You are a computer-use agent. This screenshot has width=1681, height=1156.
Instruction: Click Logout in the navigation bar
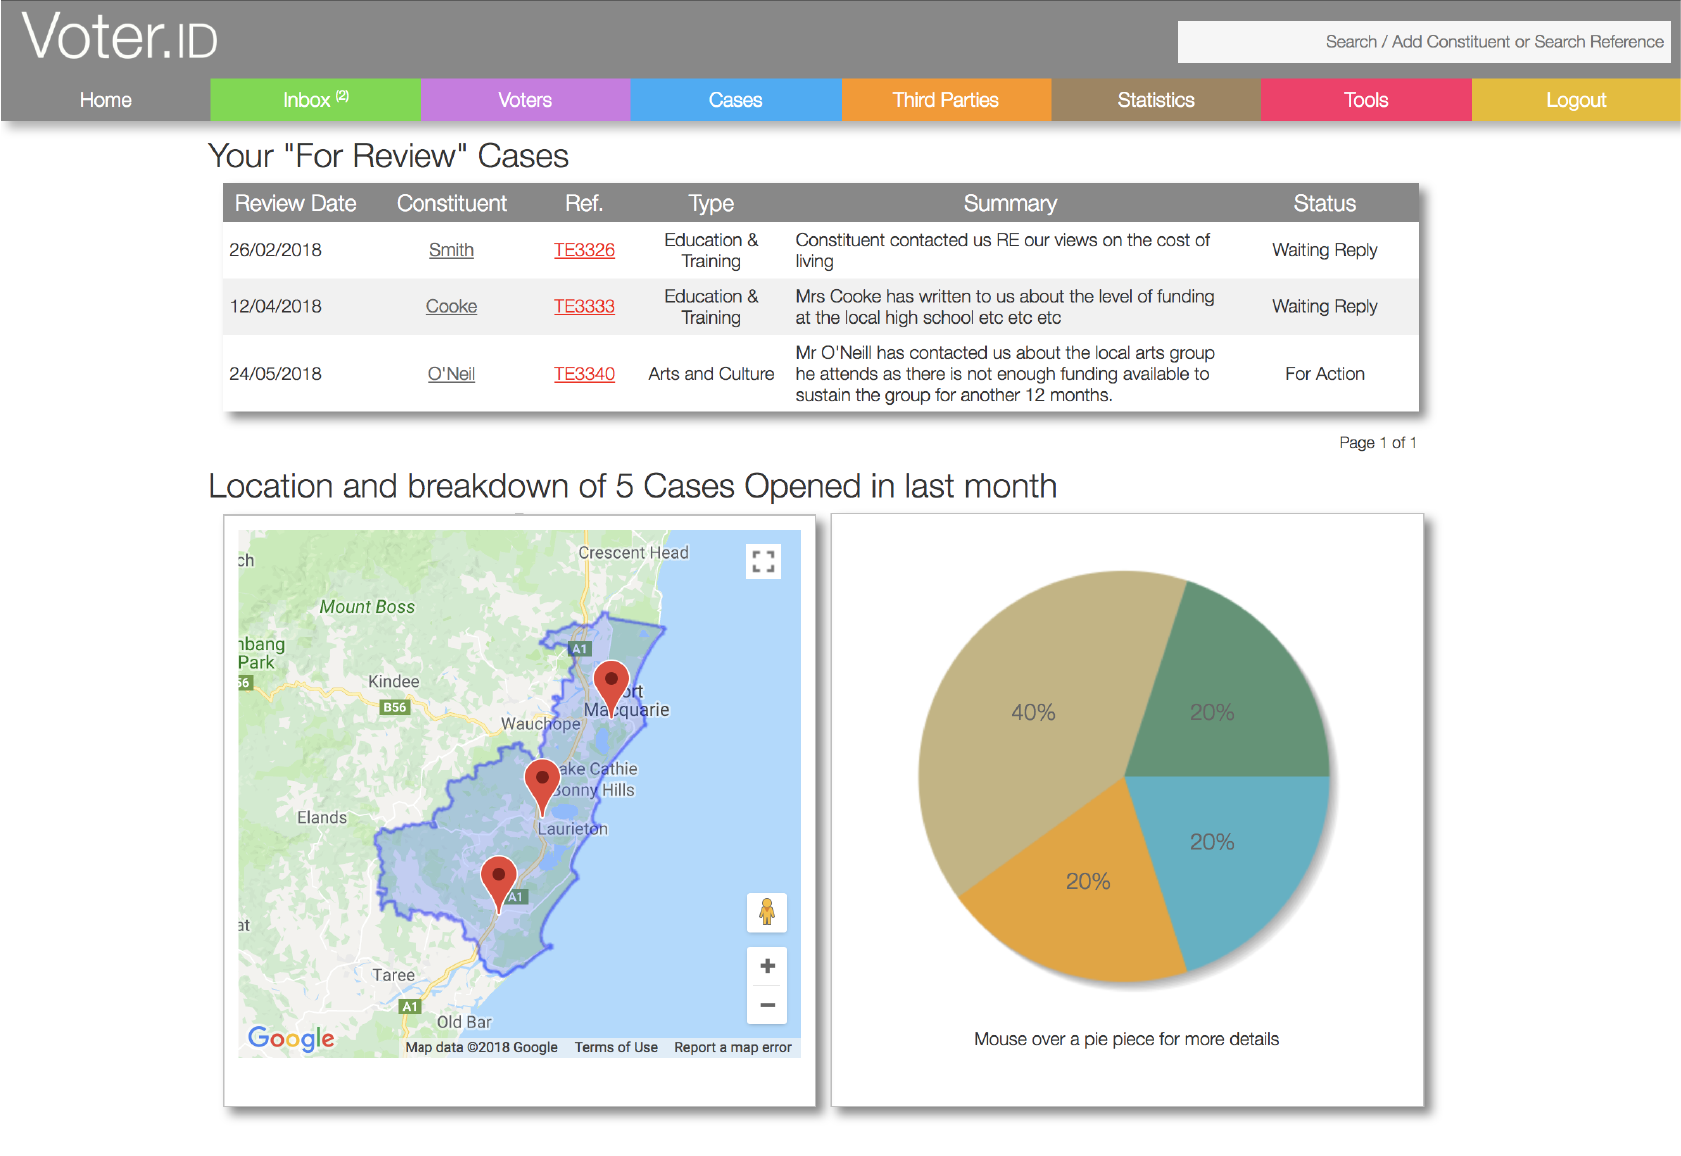coord(1575,100)
